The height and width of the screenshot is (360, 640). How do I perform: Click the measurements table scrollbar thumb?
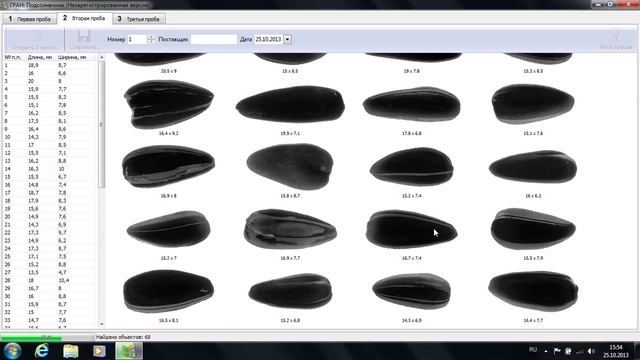coord(101,124)
